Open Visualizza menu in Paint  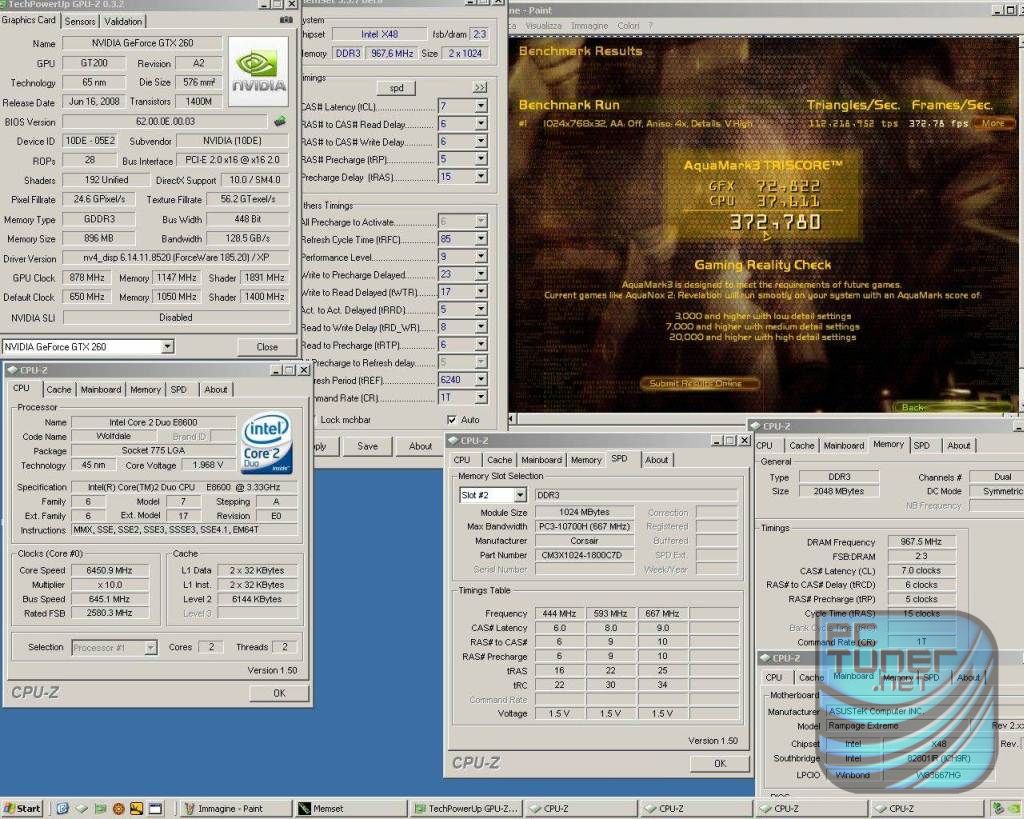pyautogui.click(x=543, y=25)
